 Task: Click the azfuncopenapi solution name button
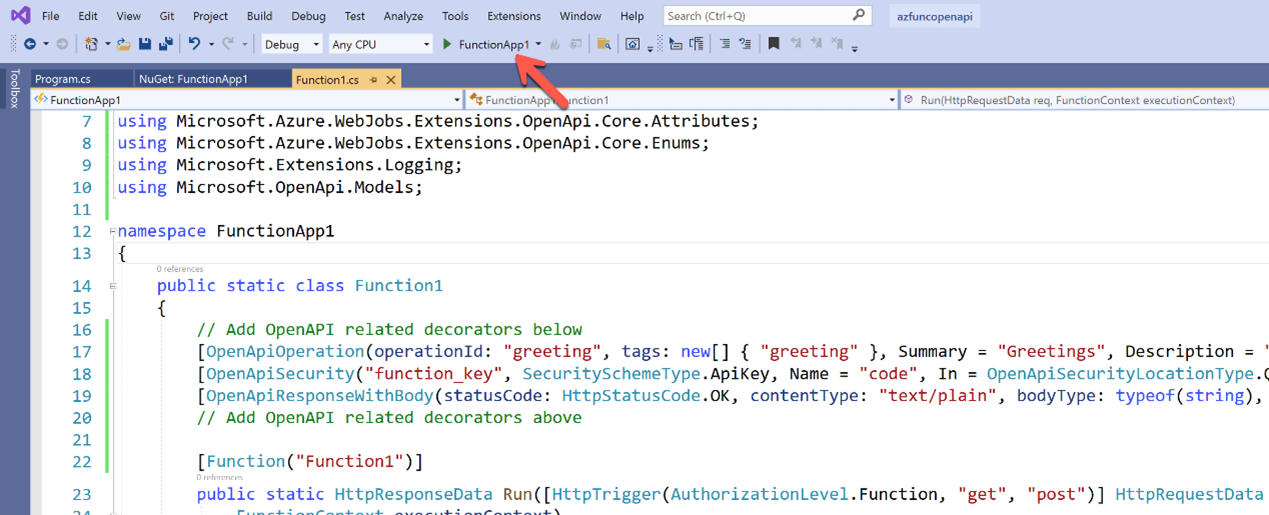tap(935, 16)
